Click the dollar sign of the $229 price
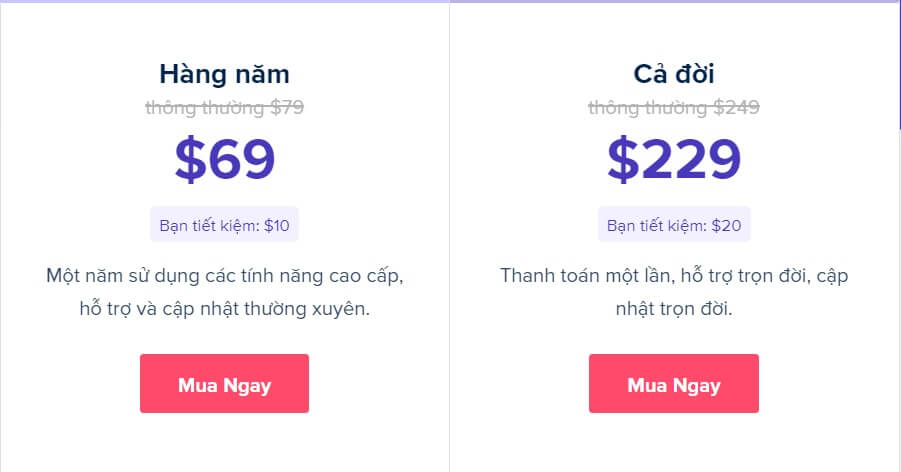Viewport: 901px width, 472px height. (x=623, y=159)
